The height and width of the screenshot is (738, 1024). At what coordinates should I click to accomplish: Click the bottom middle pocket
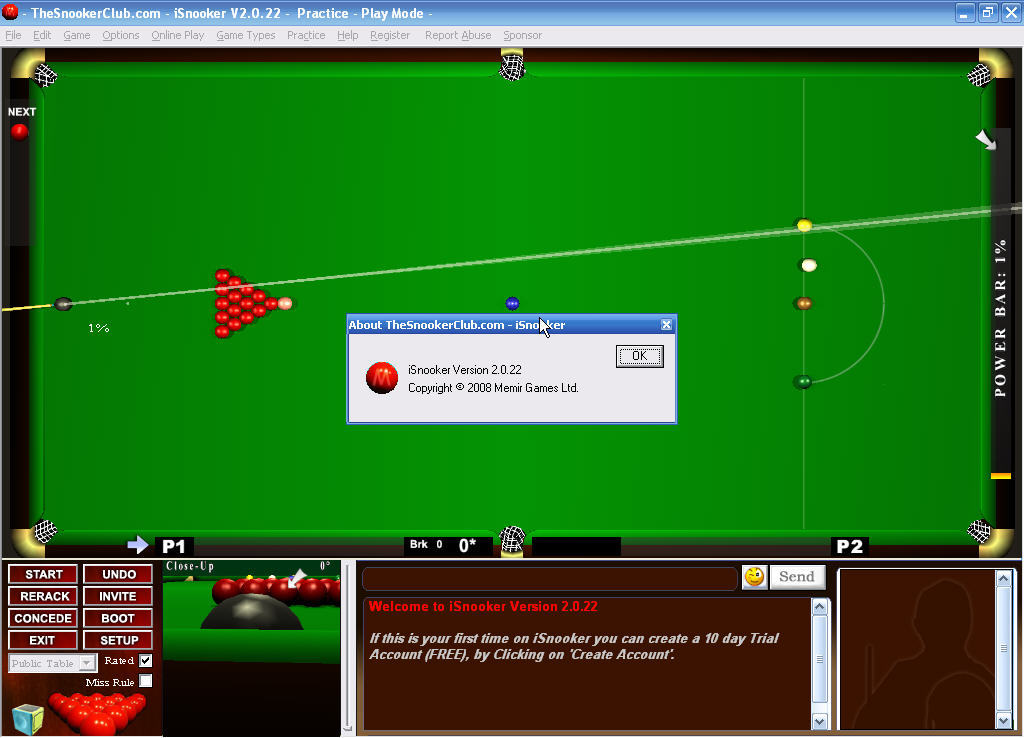click(x=512, y=539)
